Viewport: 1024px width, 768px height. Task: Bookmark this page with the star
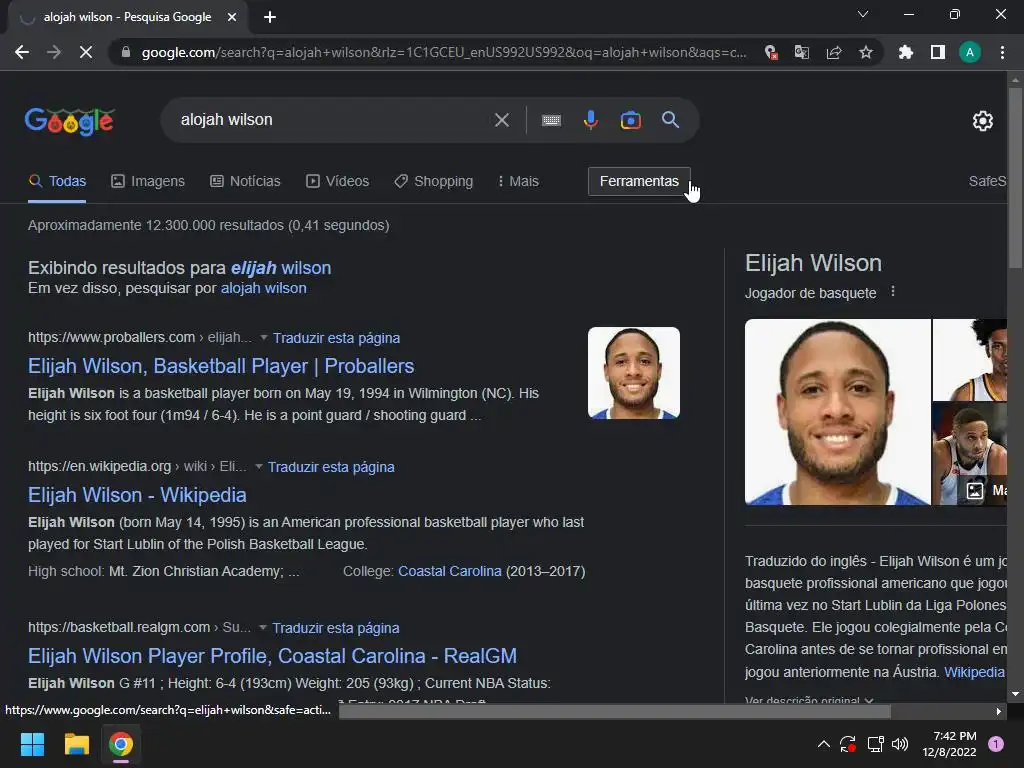(x=866, y=52)
